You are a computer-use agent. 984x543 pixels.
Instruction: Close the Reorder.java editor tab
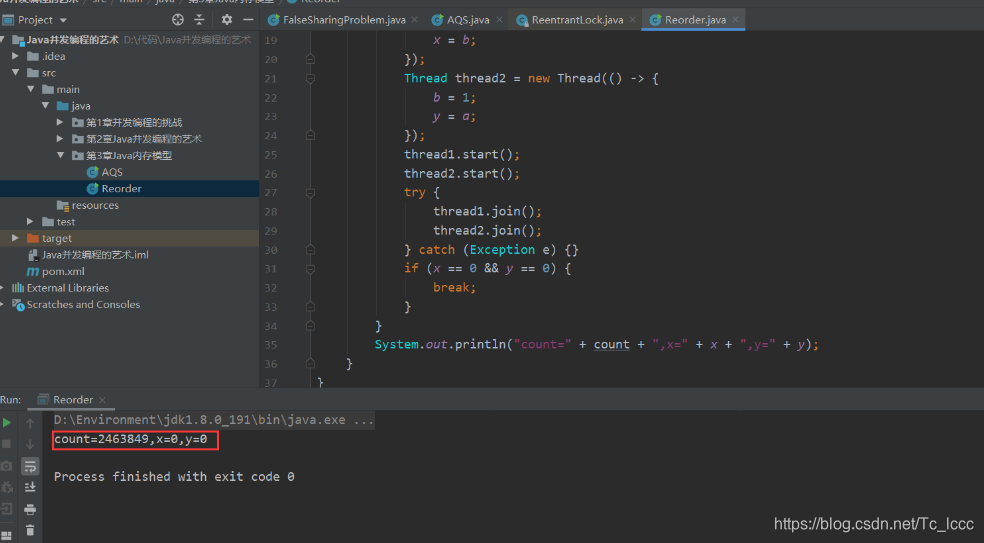click(735, 20)
